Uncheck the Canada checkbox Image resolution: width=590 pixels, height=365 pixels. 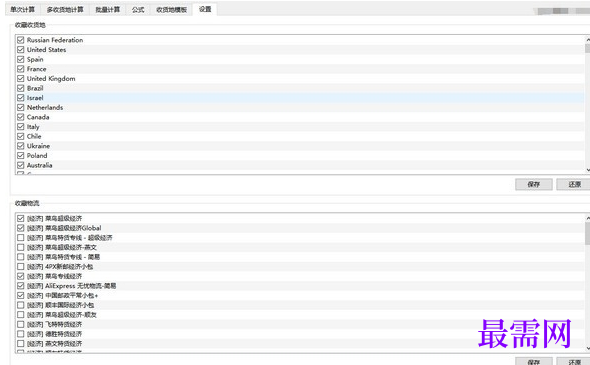[x=21, y=117]
